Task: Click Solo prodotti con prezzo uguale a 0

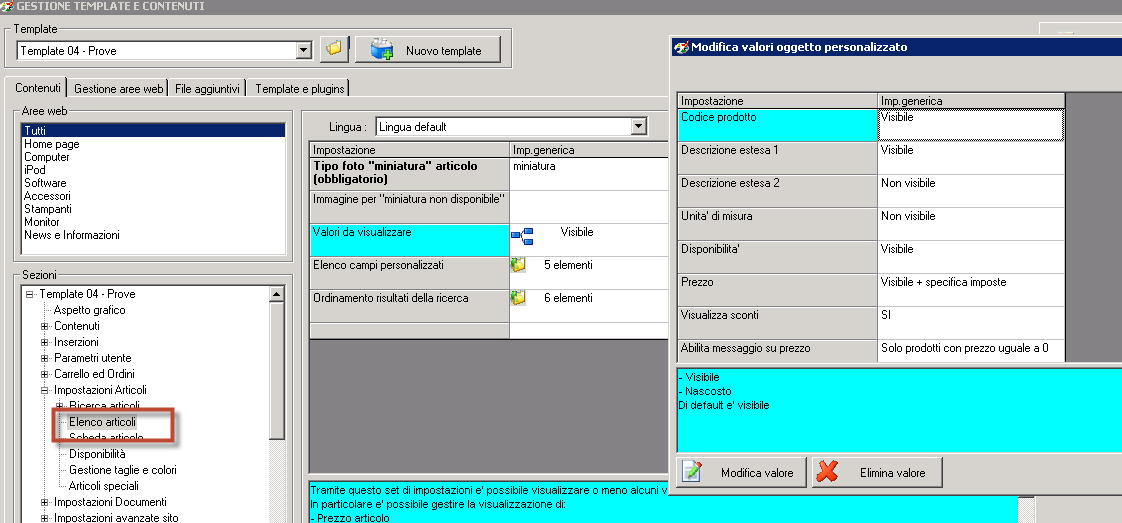Action: [971, 351]
